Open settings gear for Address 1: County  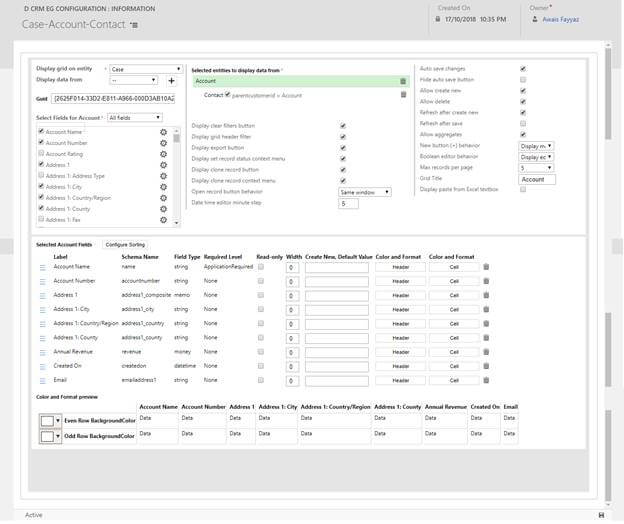[163, 209]
